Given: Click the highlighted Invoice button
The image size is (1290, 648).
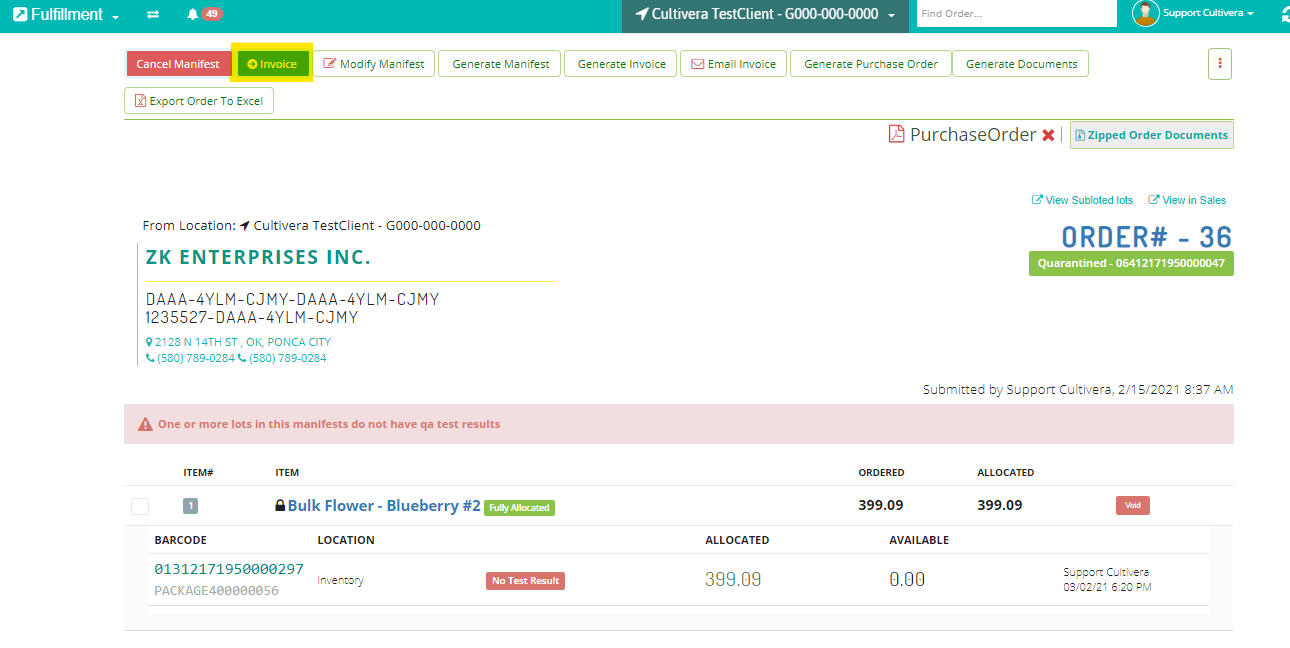Looking at the screenshot, I should (273, 64).
